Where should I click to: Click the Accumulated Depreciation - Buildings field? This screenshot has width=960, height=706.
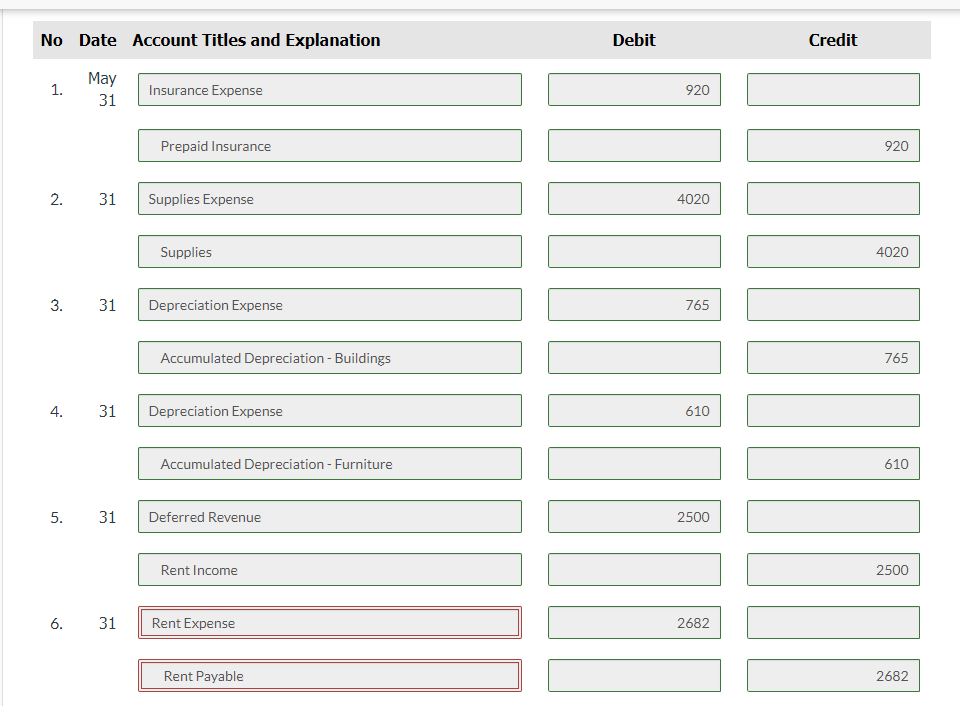[x=329, y=358]
